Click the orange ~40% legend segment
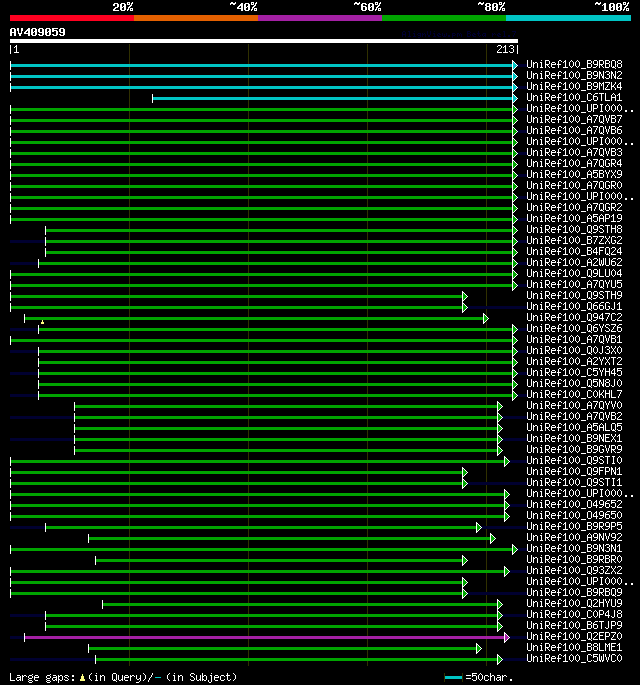This screenshot has height=685, width=640. tap(196, 18)
